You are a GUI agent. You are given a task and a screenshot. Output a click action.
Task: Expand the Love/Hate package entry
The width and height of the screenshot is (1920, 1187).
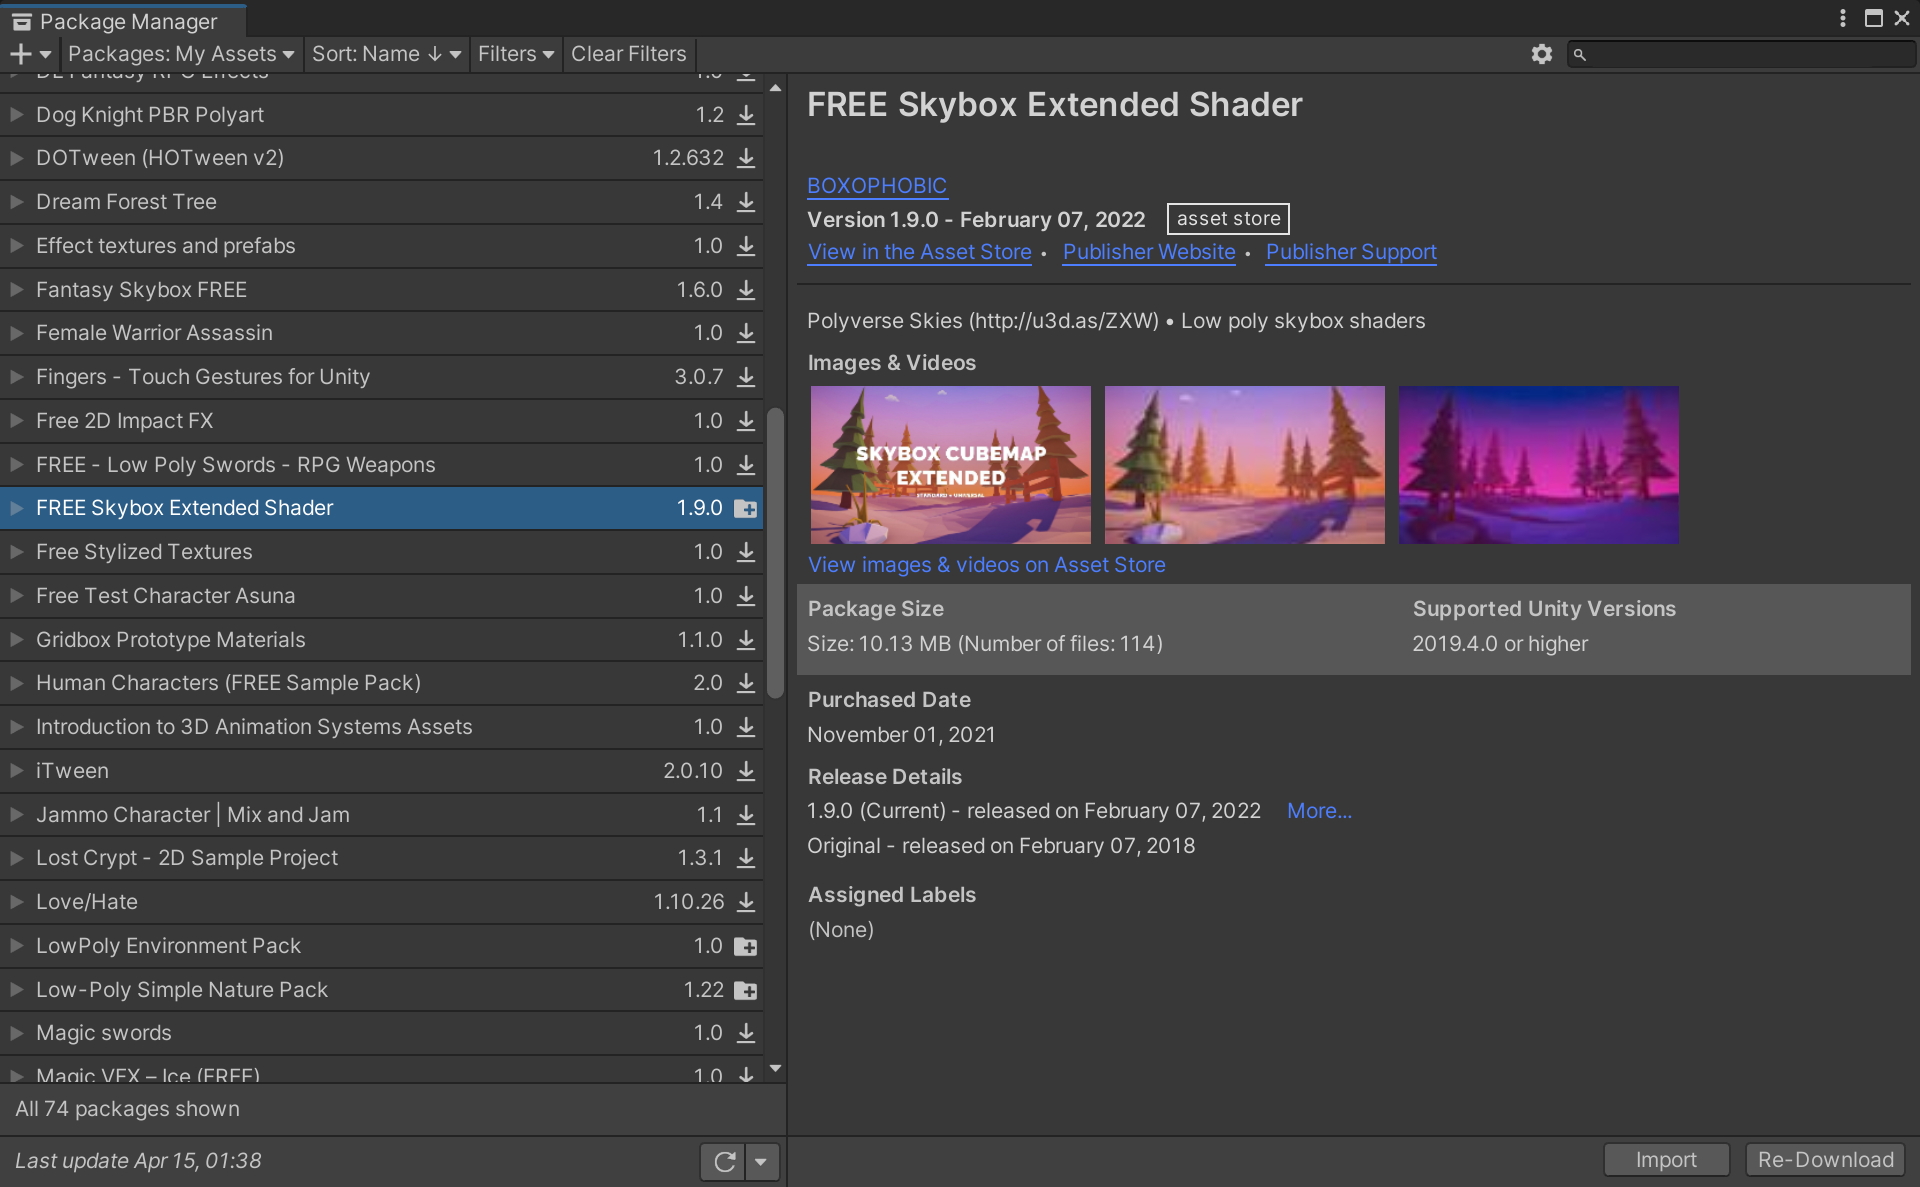(x=17, y=902)
